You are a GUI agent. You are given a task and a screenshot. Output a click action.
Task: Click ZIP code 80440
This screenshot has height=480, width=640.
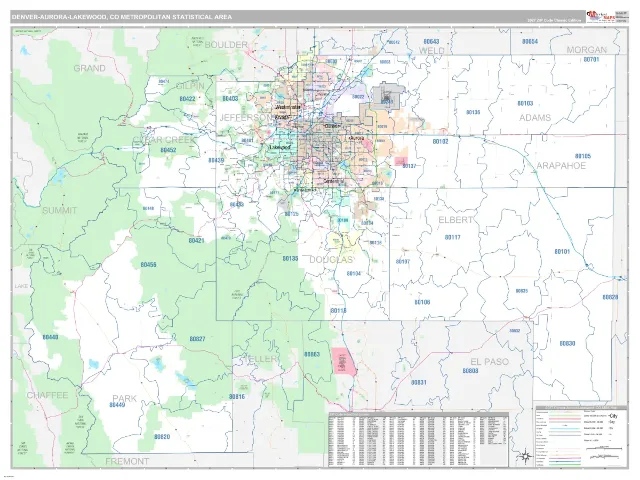click(x=50, y=338)
